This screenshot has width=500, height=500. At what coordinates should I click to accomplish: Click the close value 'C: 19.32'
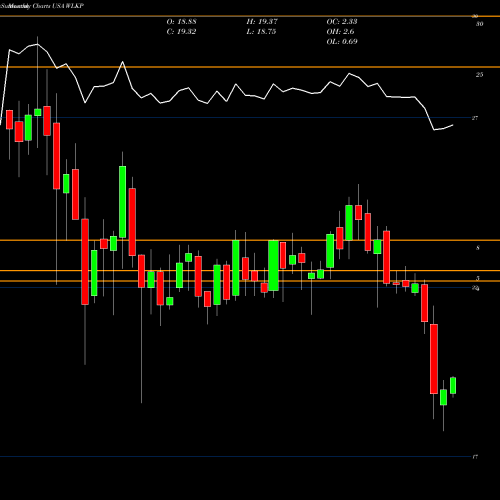click(181, 32)
